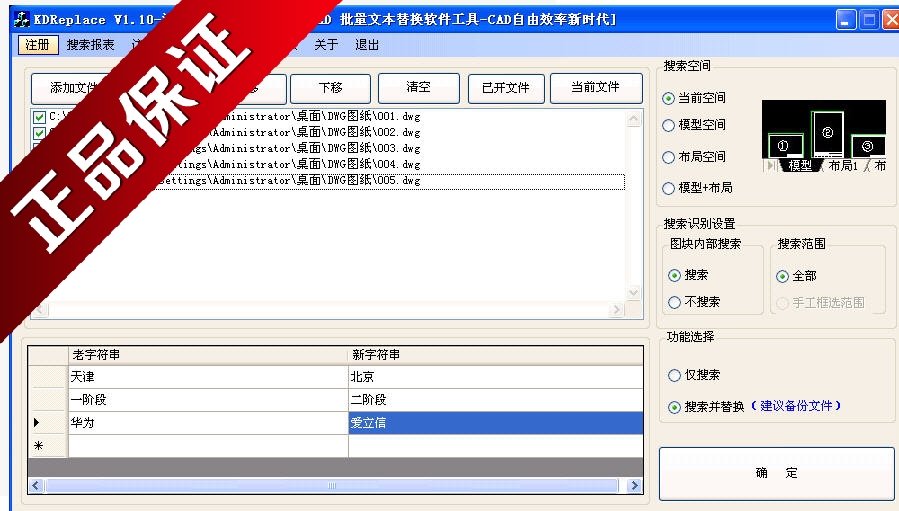Click viewport ③ in the space preview
This screenshot has height=511, width=899.
(x=867, y=146)
